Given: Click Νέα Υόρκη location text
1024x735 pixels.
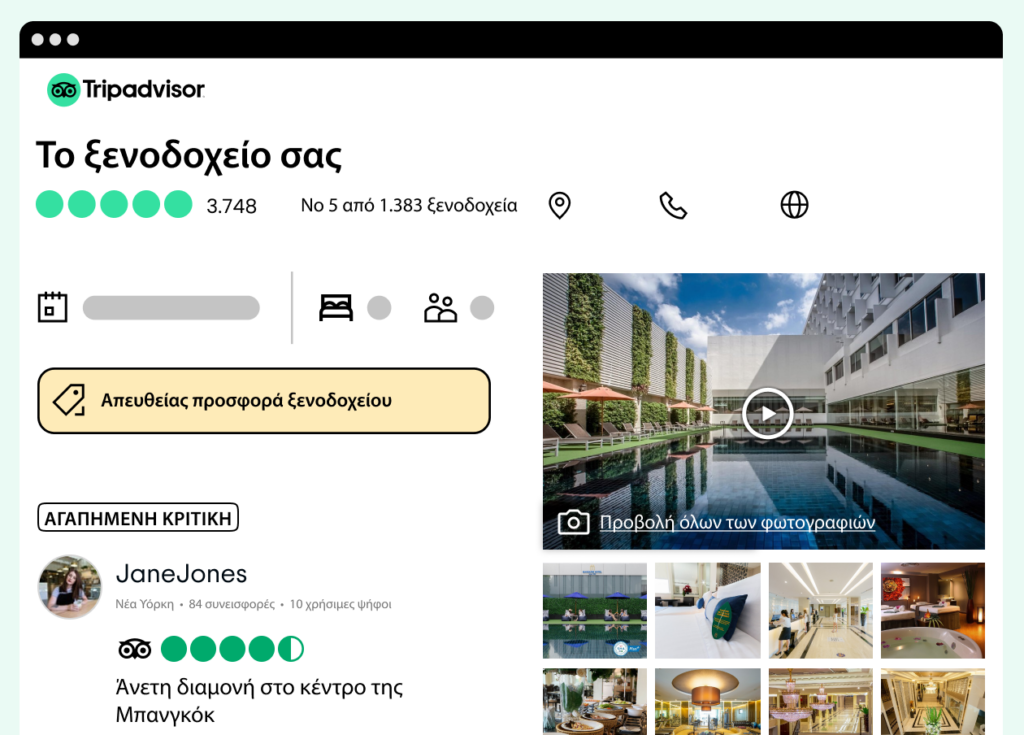Looking at the screenshot, I should [x=144, y=604].
